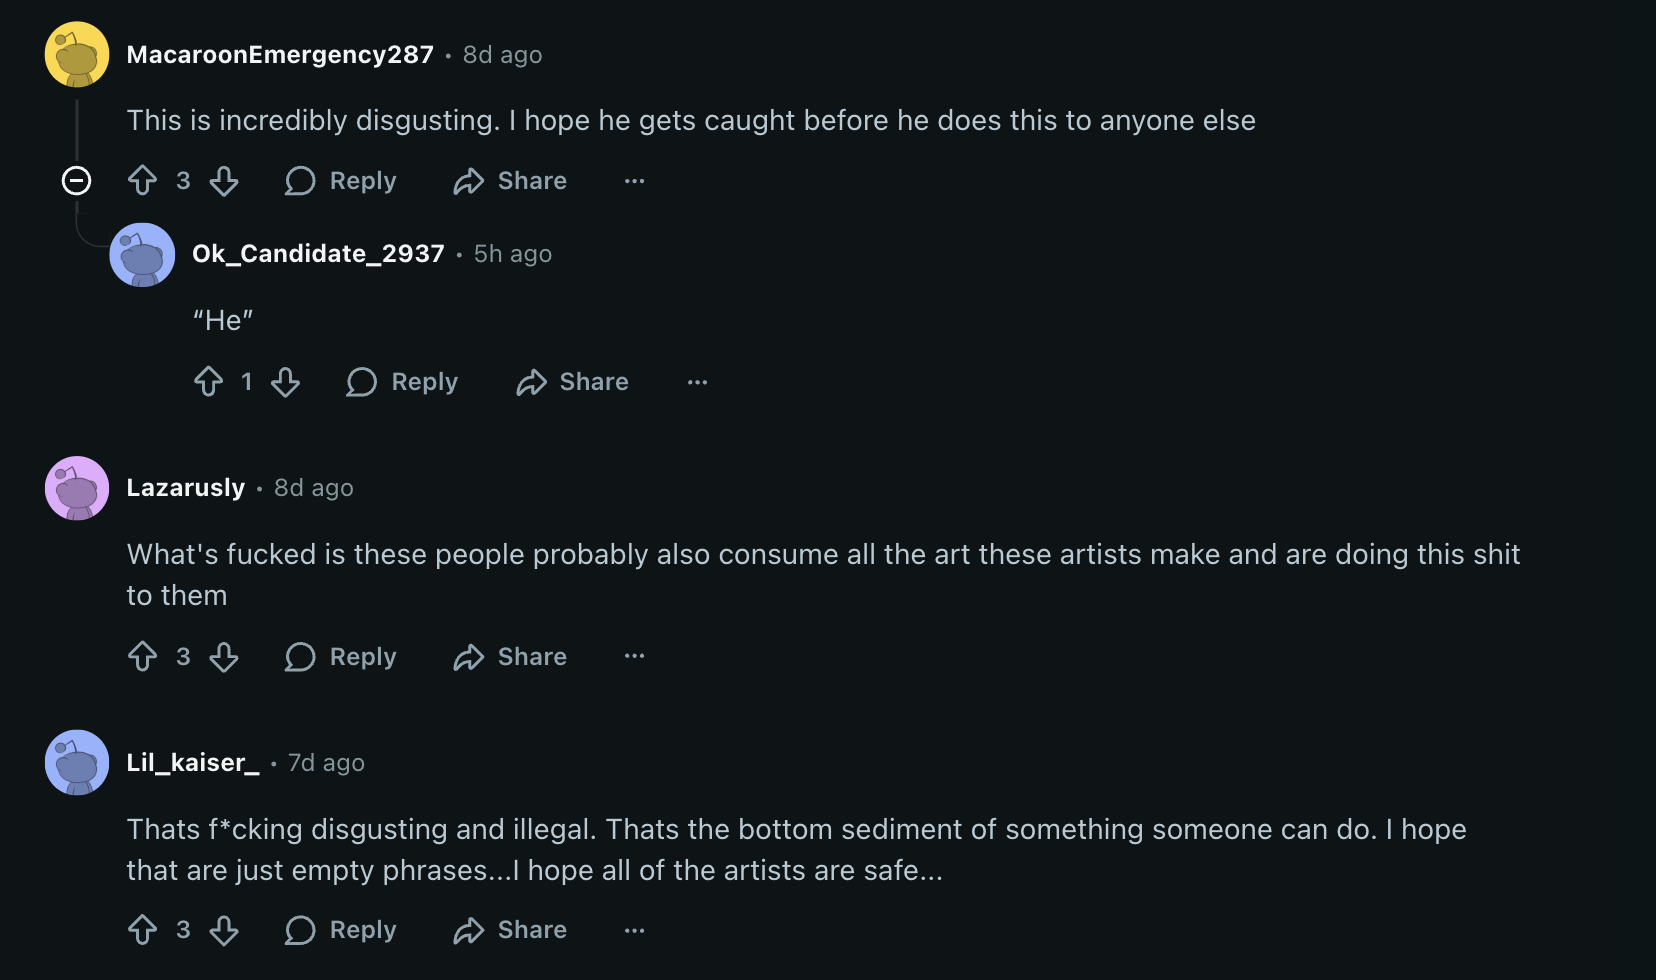Open more options on Lil_kaiser_'s comment
This screenshot has width=1656, height=980.
click(634, 930)
